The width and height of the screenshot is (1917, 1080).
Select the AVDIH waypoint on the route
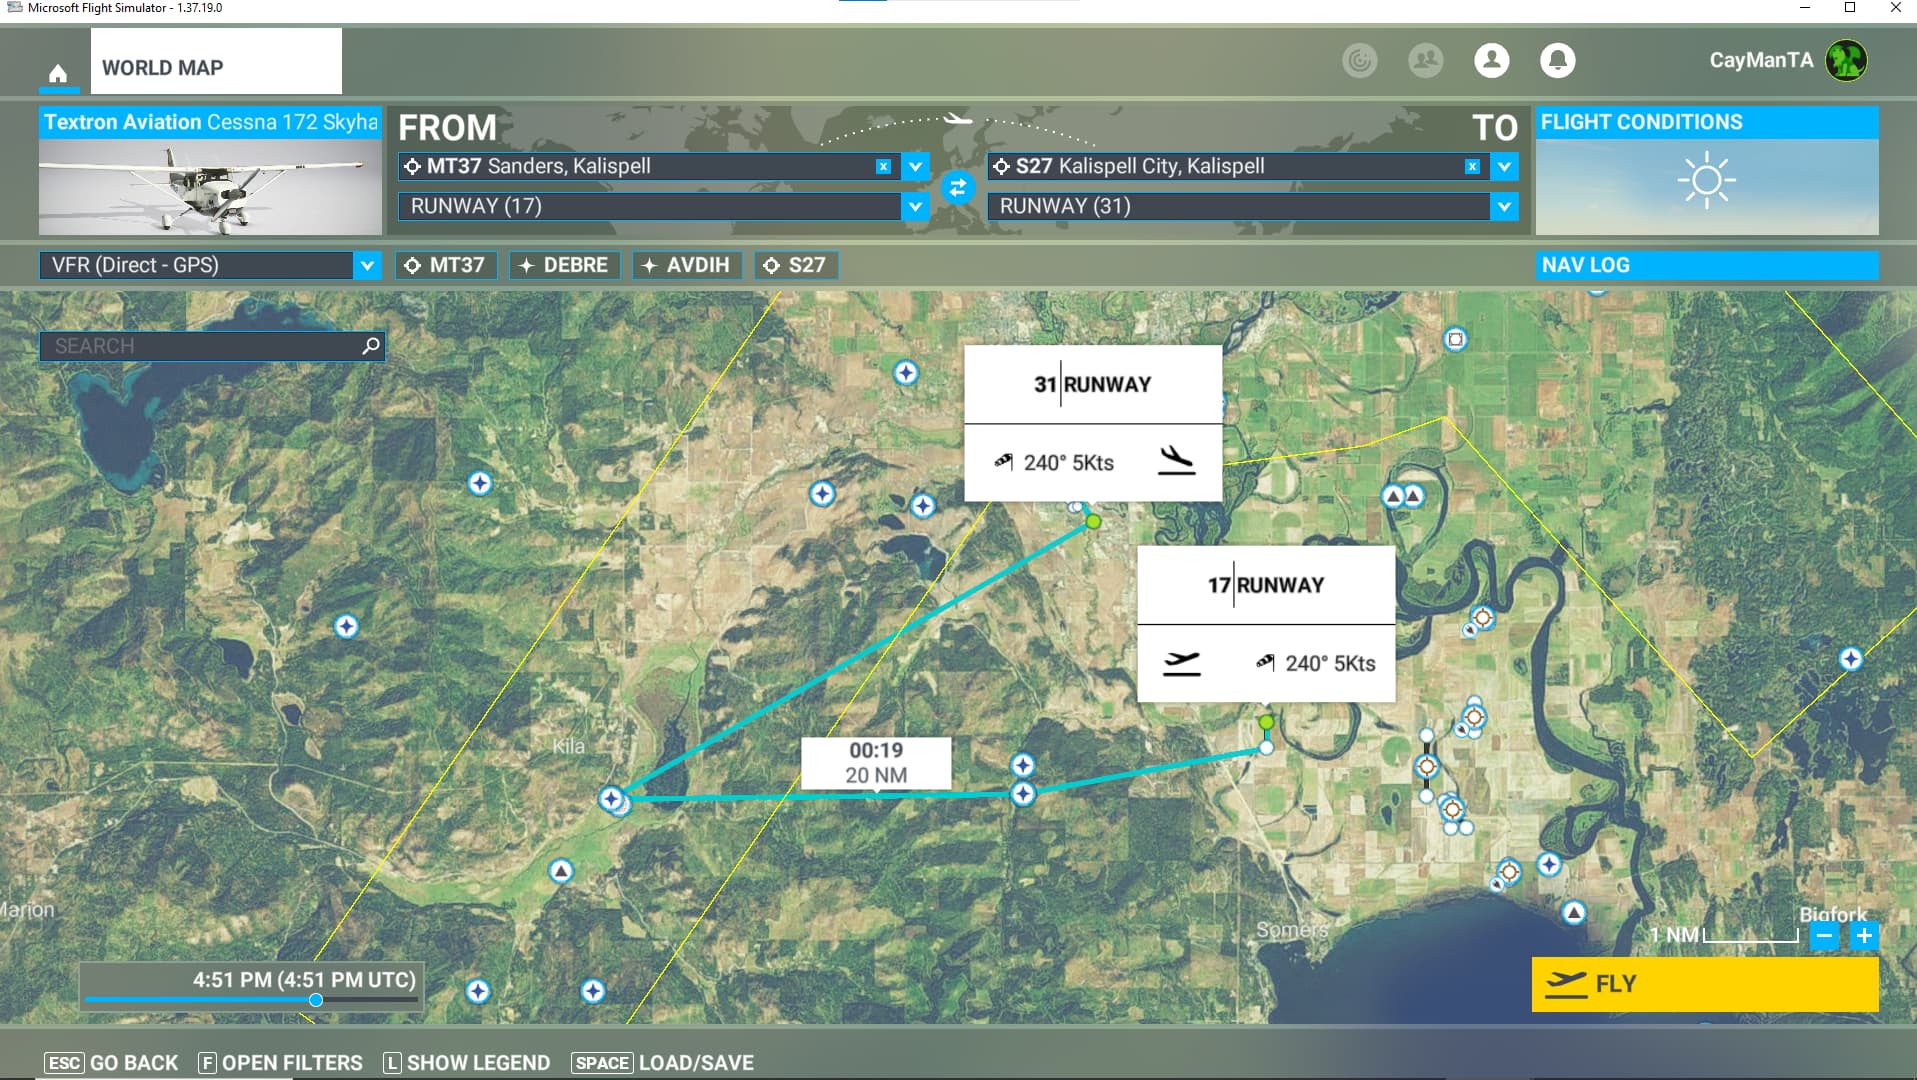[x=1023, y=794]
